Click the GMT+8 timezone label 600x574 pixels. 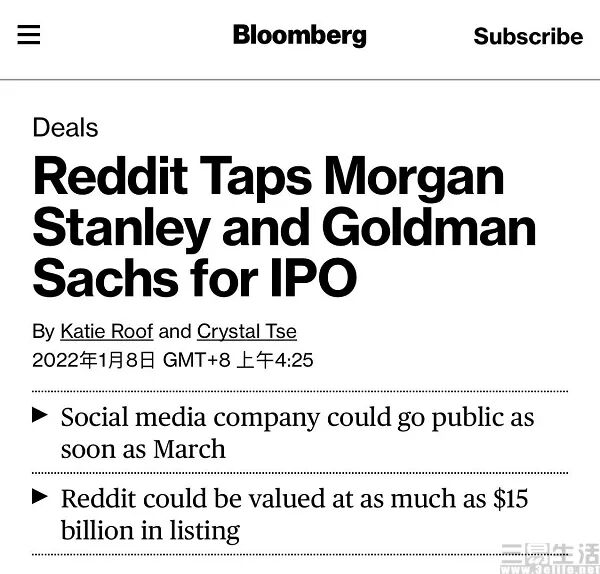click(196, 360)
